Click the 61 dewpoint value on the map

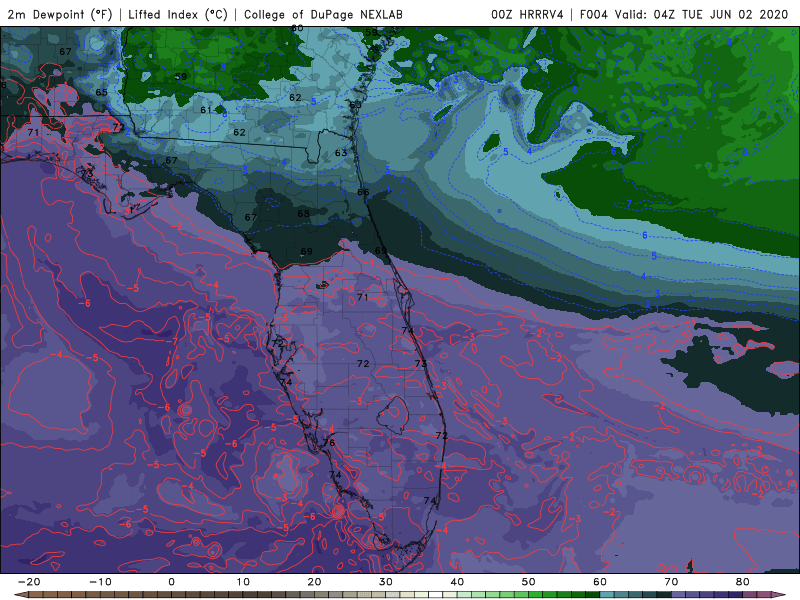206,110
